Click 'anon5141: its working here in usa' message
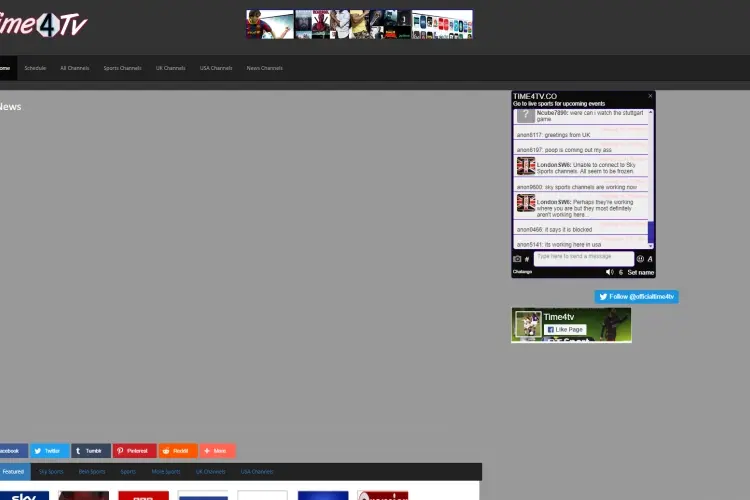The height and width of the screenshot is (500, 750). tap(559, 244)
